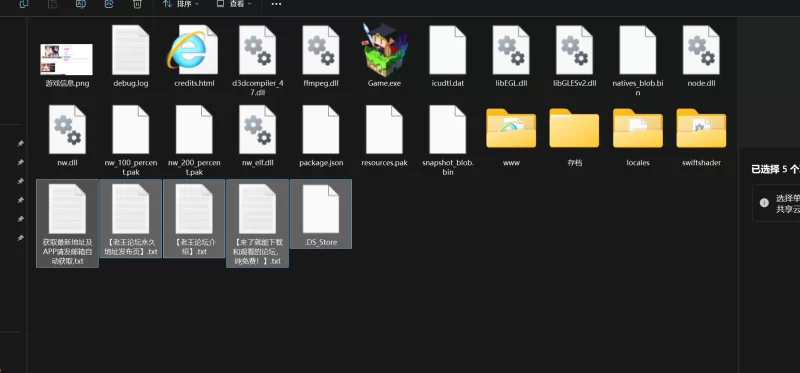
Task: Select the nw_100_percent.pak file icon
Action: pos(131,130)
